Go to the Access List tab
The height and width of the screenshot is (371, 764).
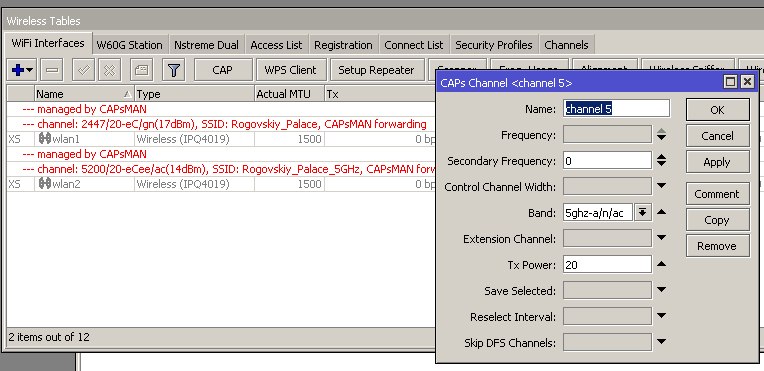276,45
